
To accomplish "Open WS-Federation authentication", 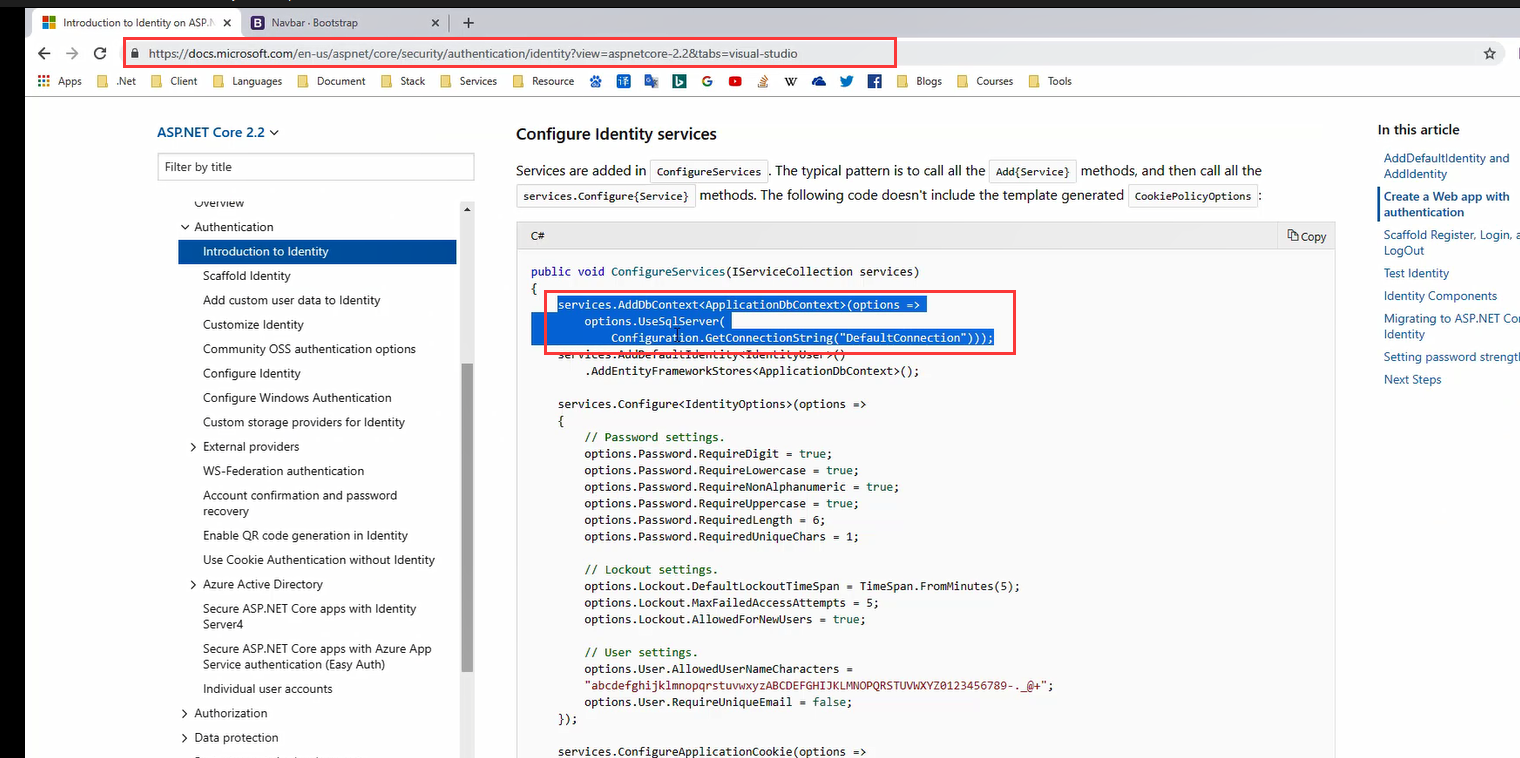I will click(283, 471).
